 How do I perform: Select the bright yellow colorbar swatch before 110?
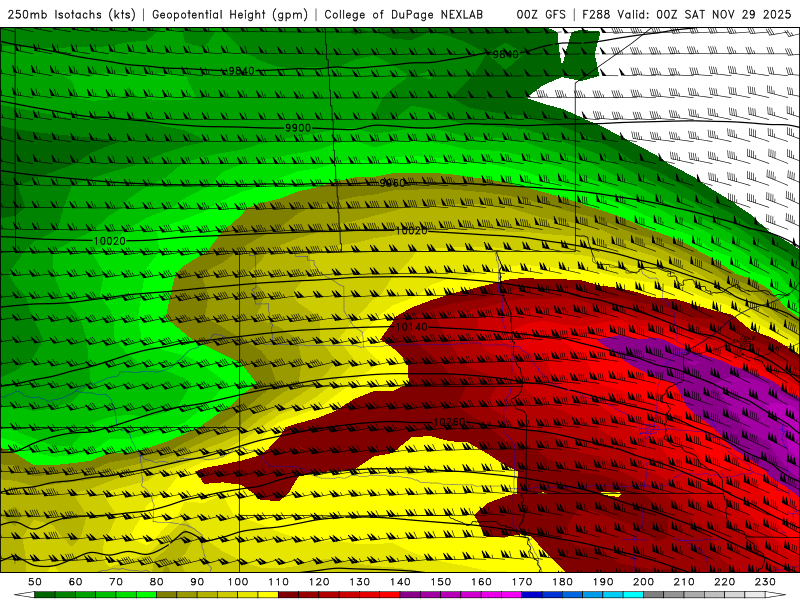268,595
